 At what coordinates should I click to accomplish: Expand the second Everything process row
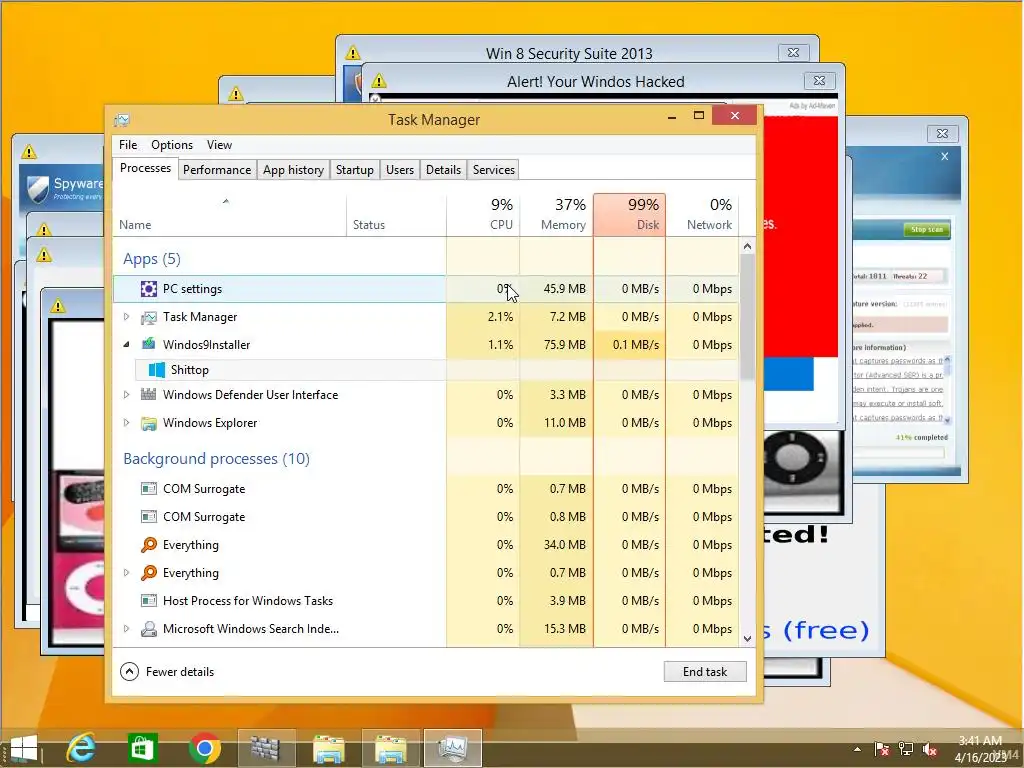126,573
